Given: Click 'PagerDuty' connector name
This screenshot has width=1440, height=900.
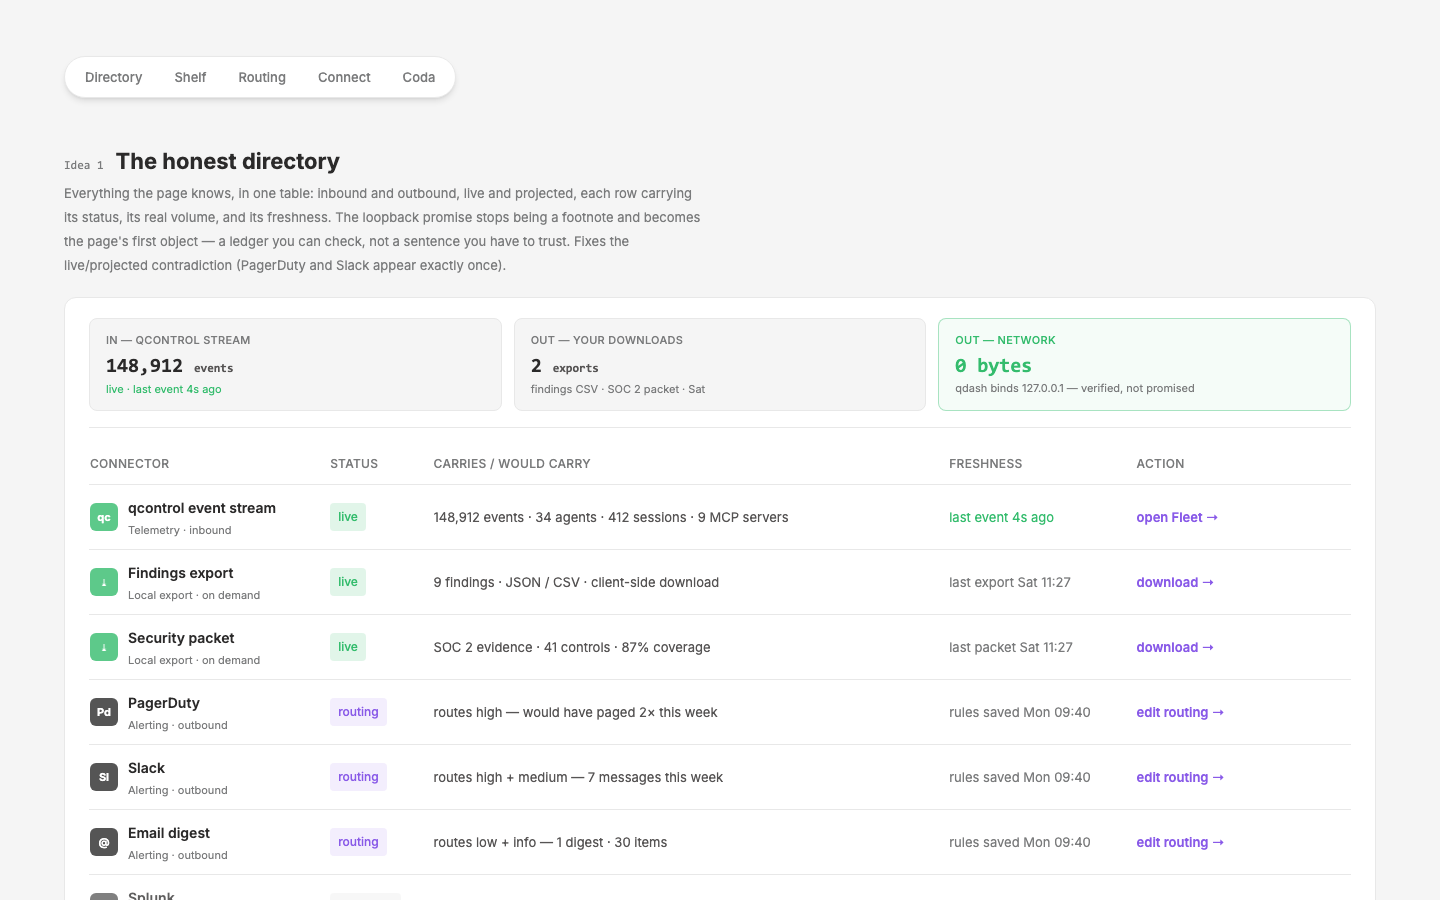Looking at the screenshot, I should (x=164, y=703).
